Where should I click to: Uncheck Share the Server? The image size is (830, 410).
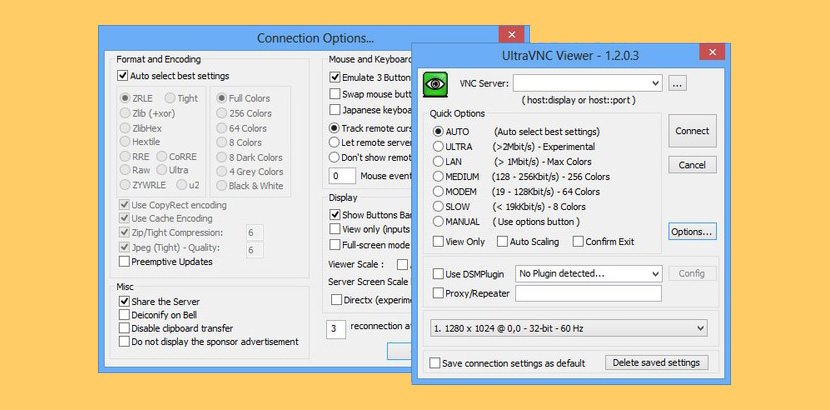pyautogui.click(x=124, y=302)
